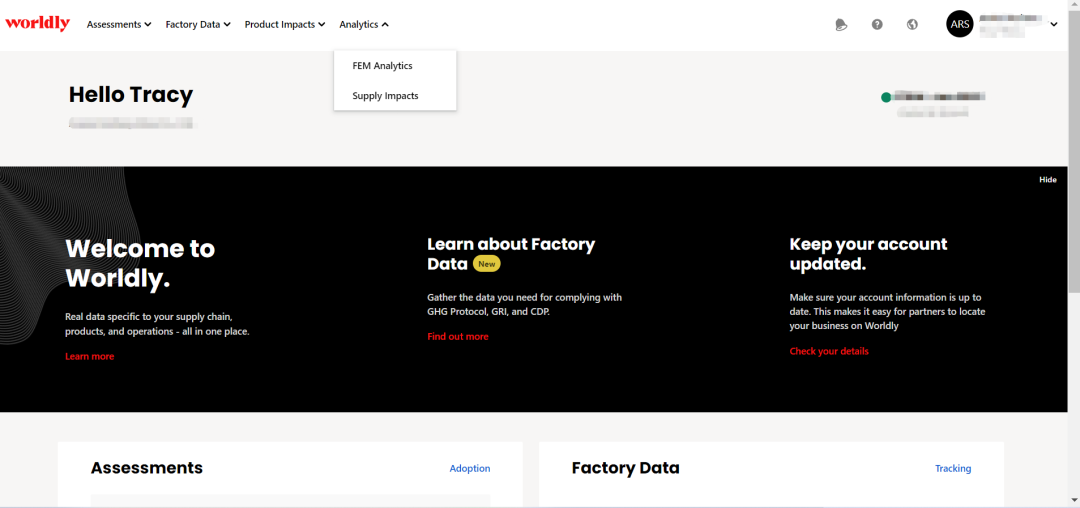Open the Factory Data dropdown

pyautogui.click(x=197, y=25)
